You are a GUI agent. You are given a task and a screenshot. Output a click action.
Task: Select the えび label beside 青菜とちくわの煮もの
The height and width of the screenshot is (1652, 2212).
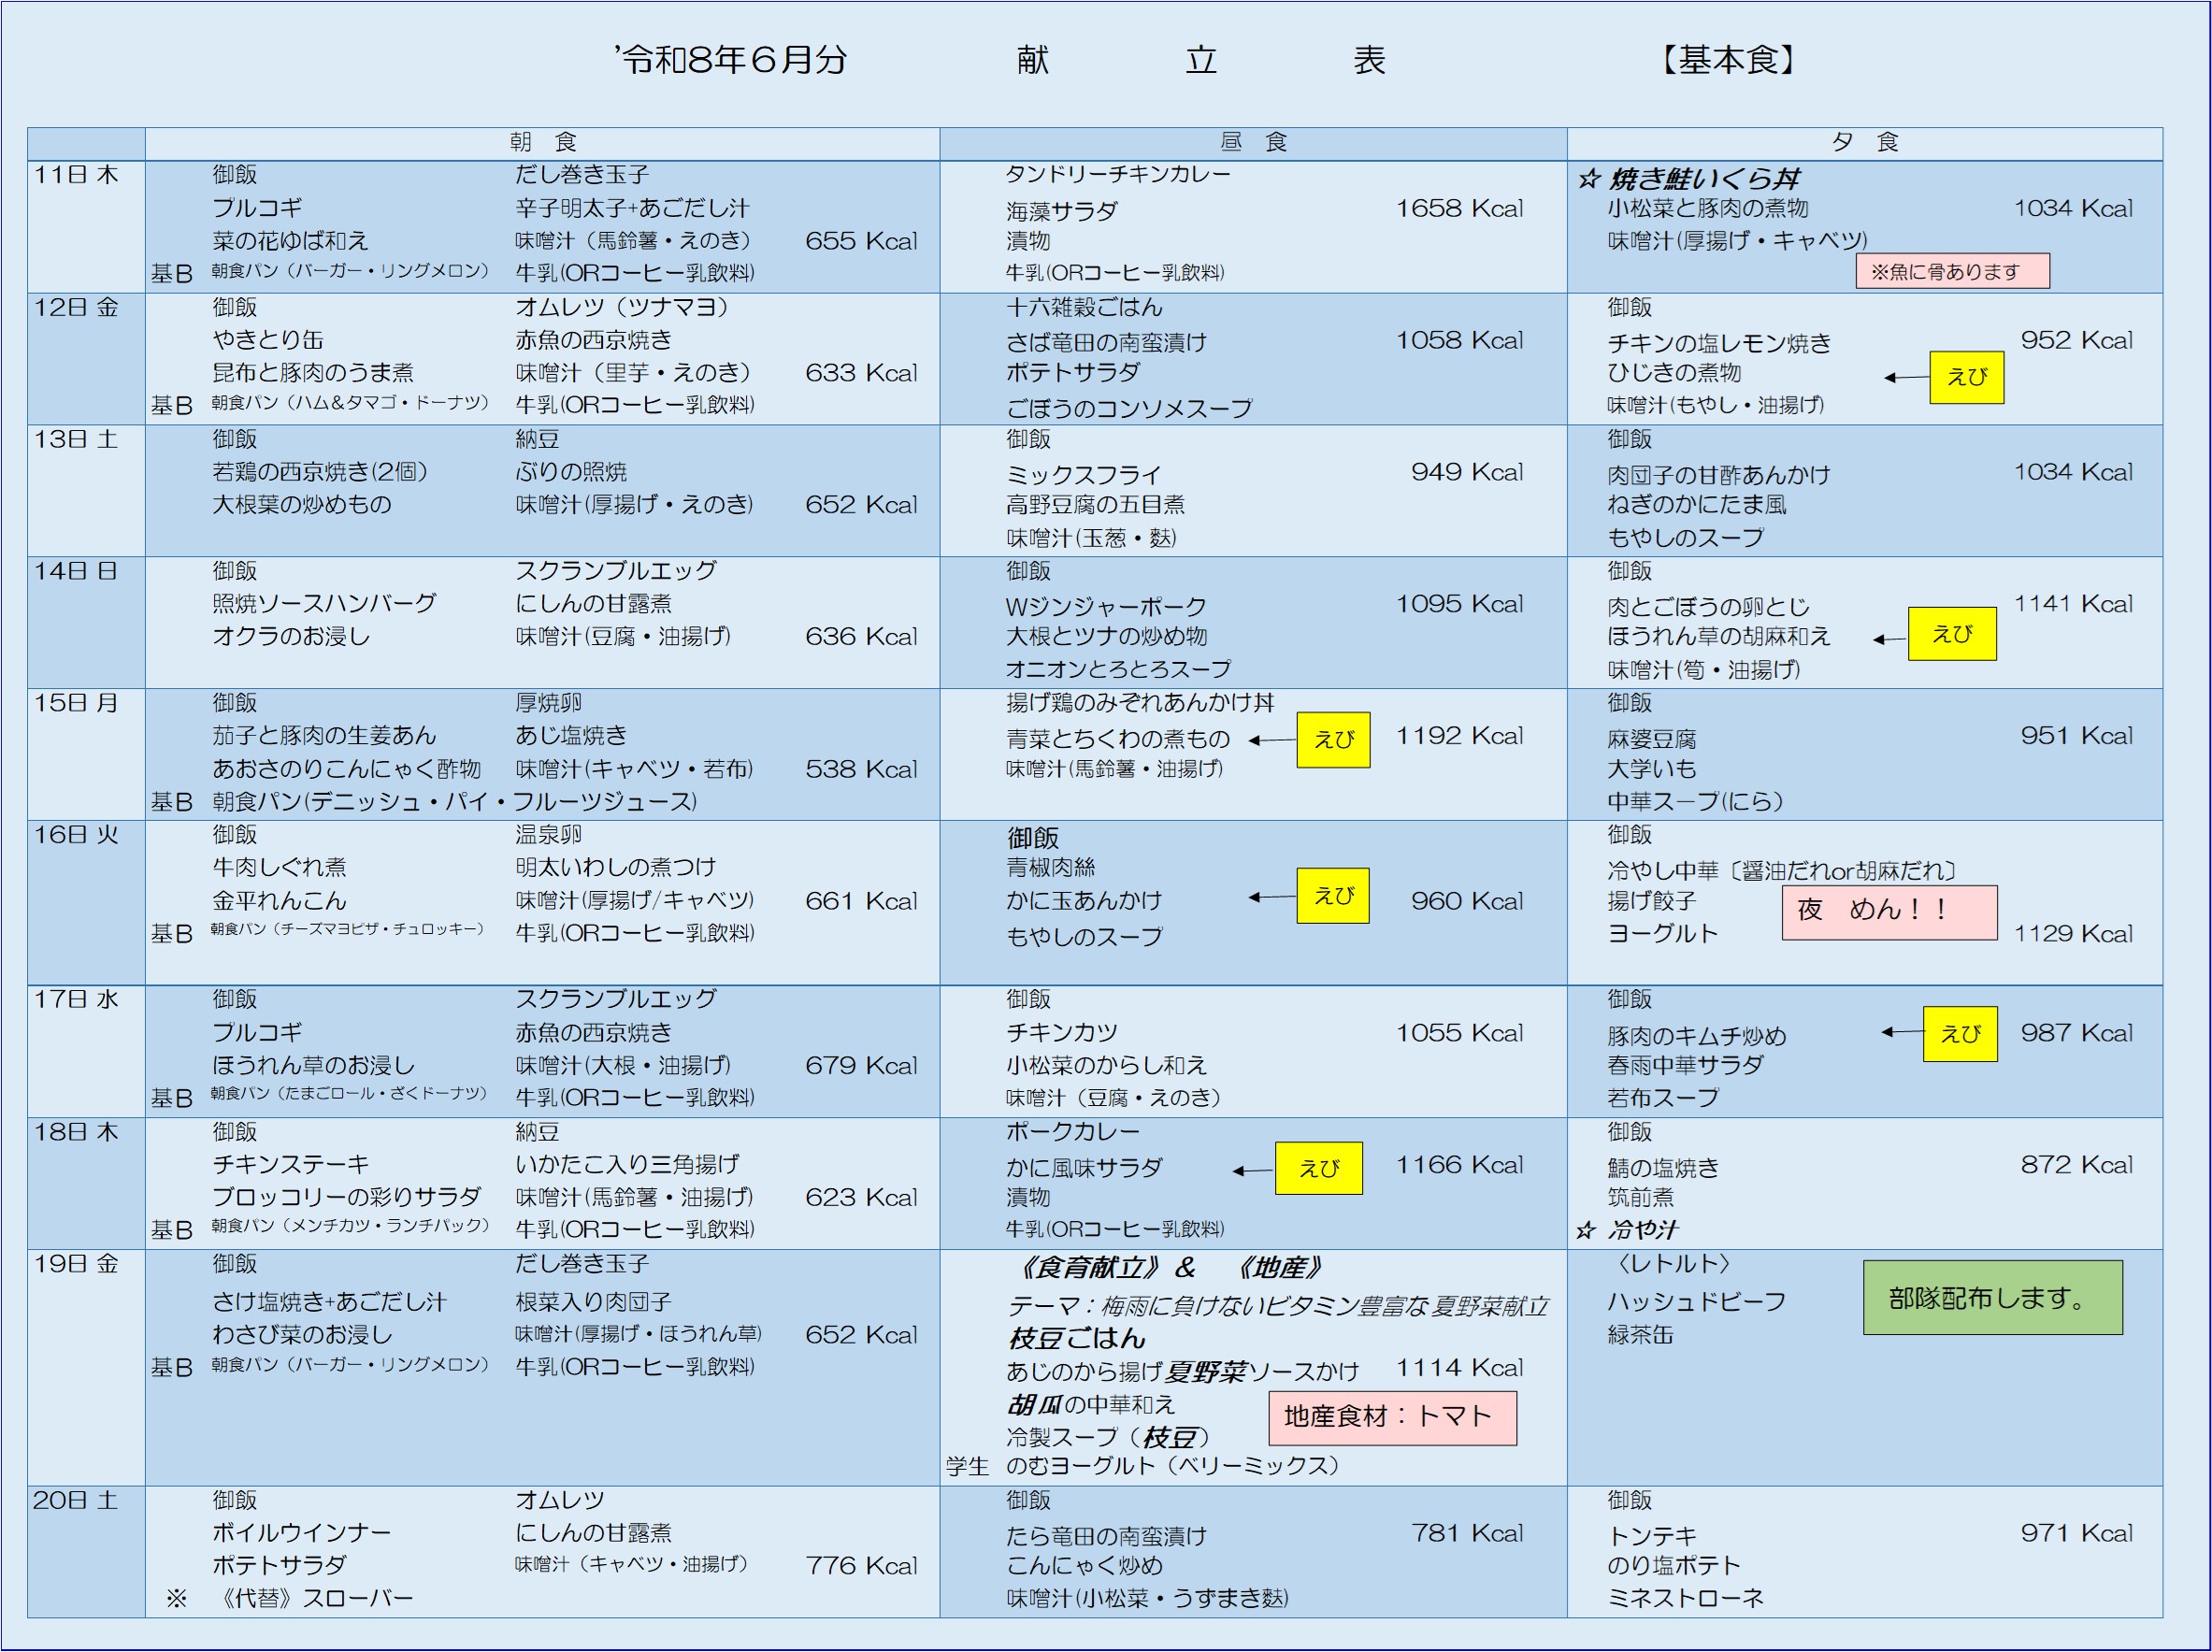1333,740
